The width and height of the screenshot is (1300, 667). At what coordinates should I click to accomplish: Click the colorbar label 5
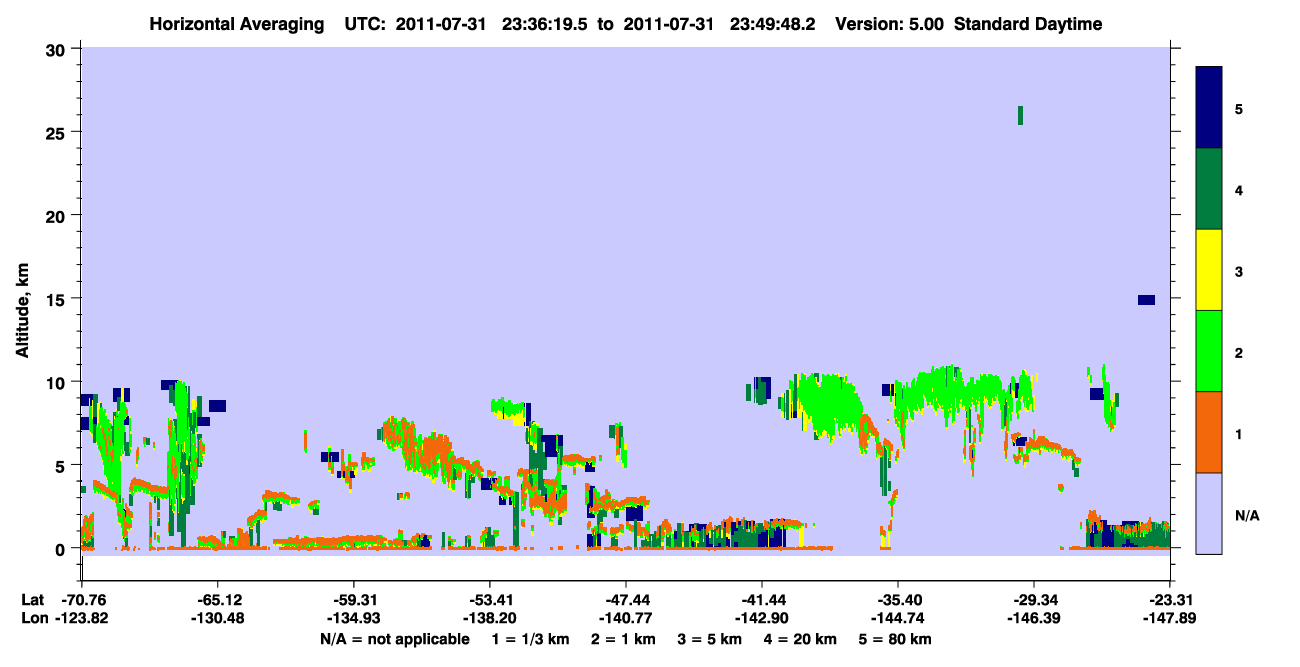point(1238,108)
